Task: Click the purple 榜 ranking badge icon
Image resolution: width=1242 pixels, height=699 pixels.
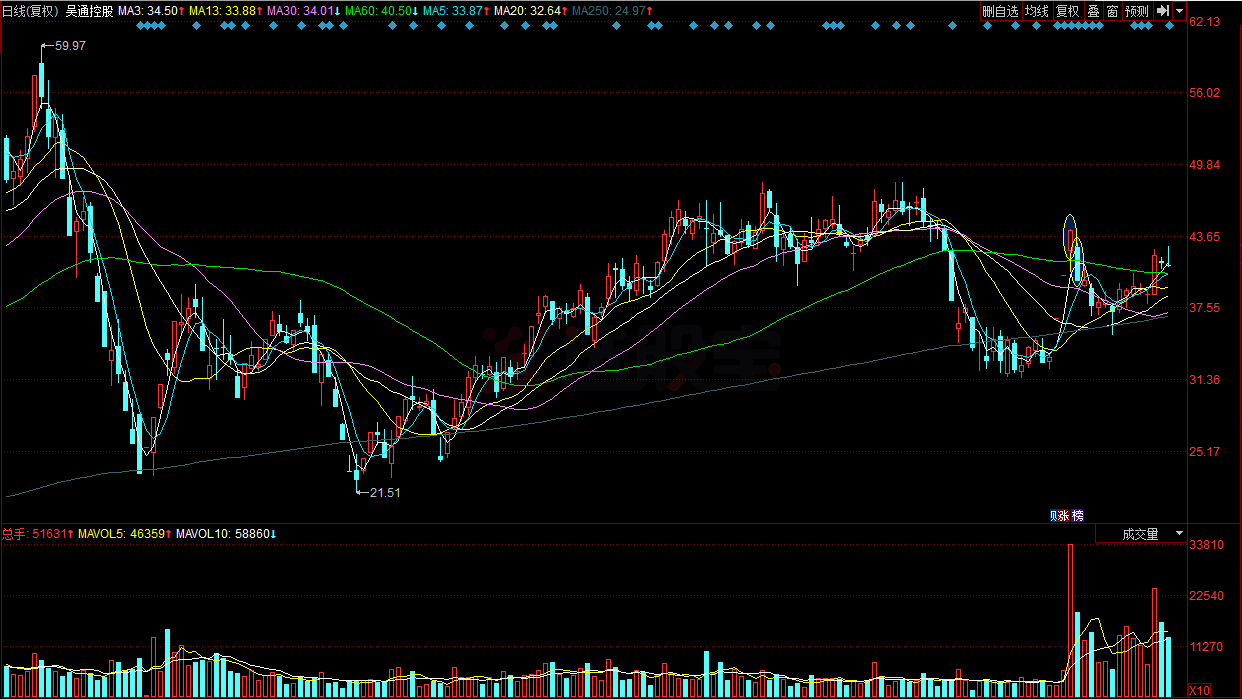Action: pos(1077,516)
